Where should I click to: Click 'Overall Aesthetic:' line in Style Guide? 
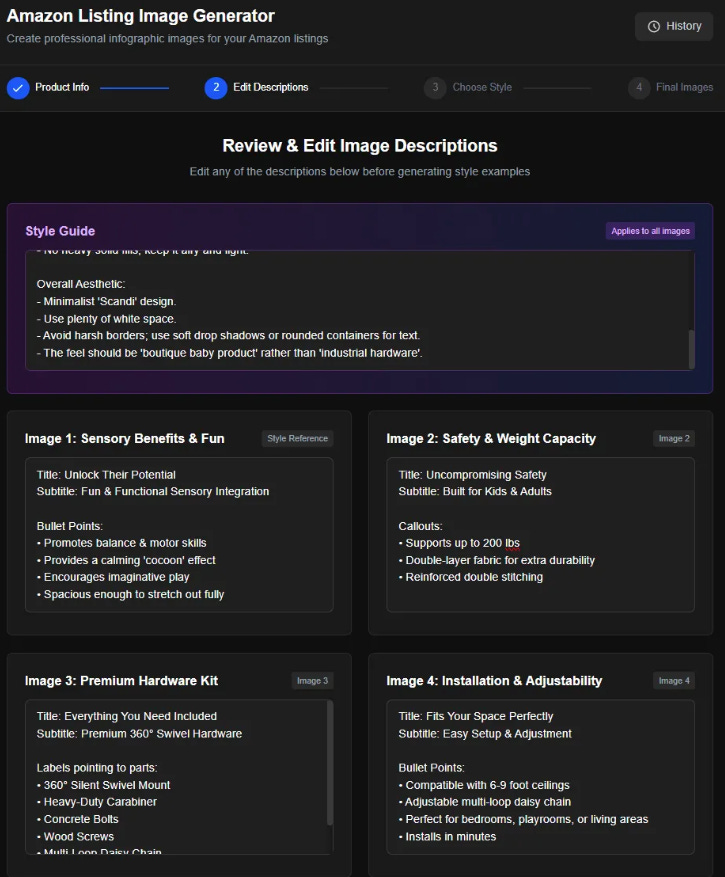coord(81,284)
